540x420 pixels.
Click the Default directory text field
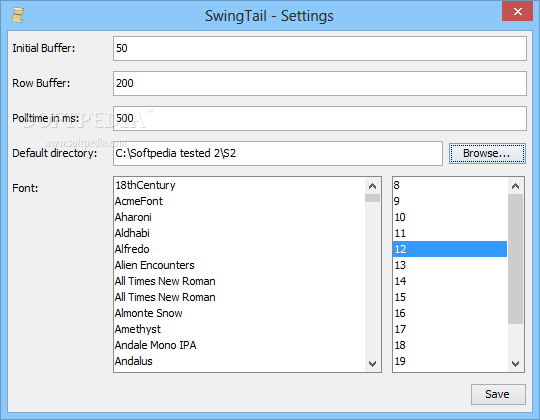(278, 153)
